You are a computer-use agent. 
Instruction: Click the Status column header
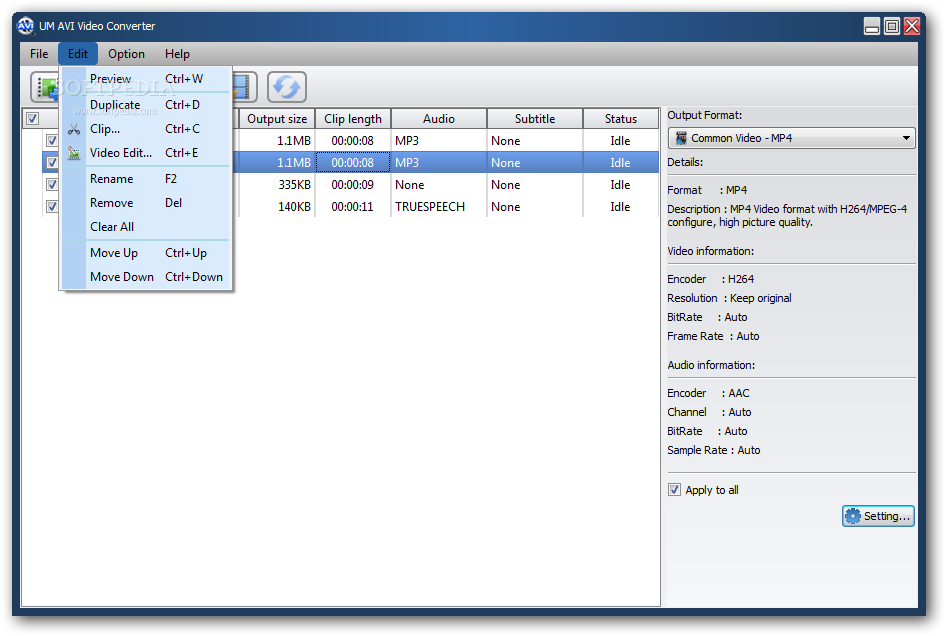(x=621, y=119)
